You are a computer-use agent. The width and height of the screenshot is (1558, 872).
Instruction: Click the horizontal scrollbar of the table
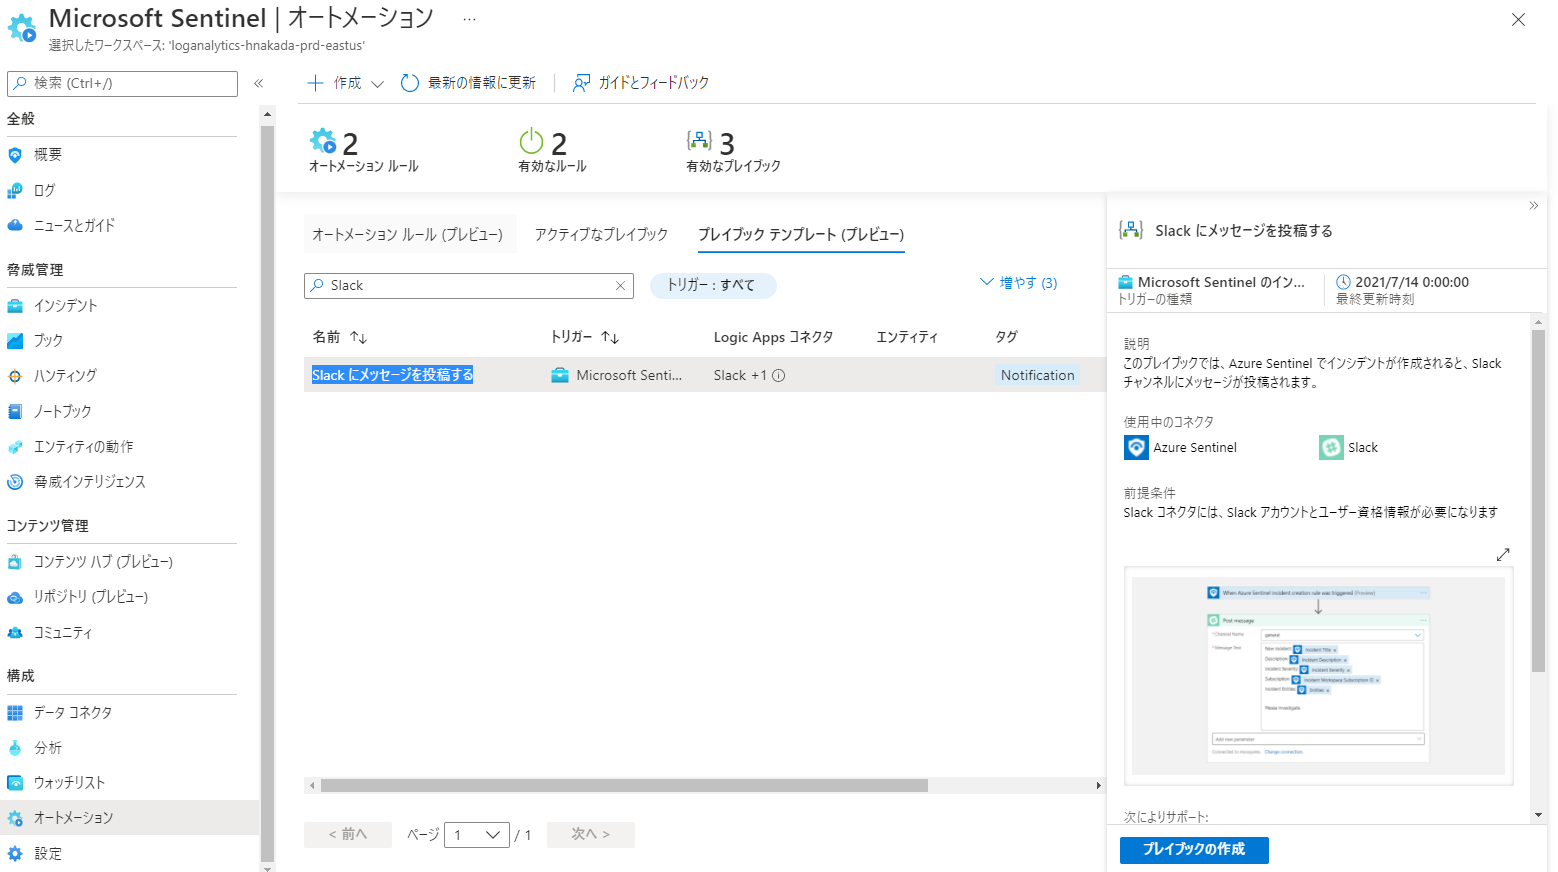(x=624, y=786)
